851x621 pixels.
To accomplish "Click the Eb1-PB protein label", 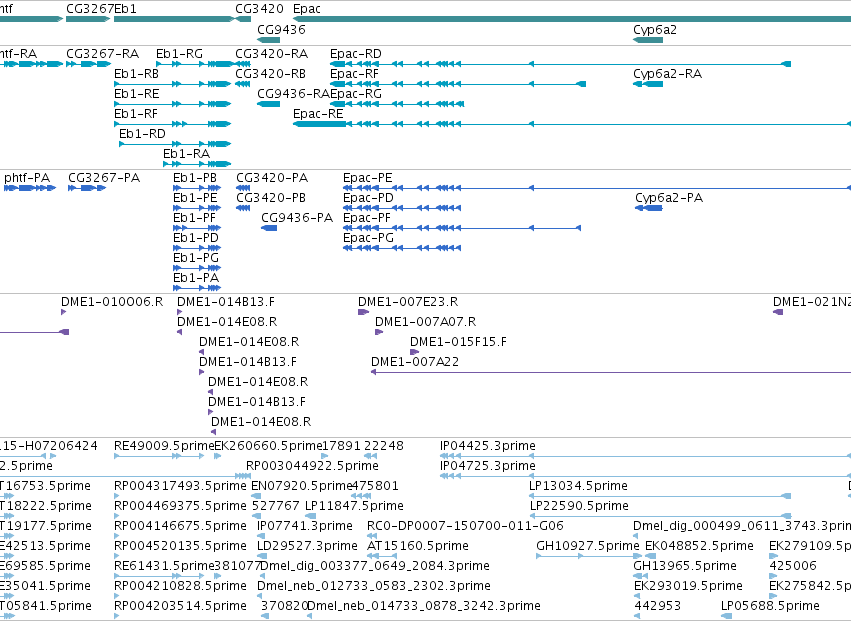I will point(195,178).
